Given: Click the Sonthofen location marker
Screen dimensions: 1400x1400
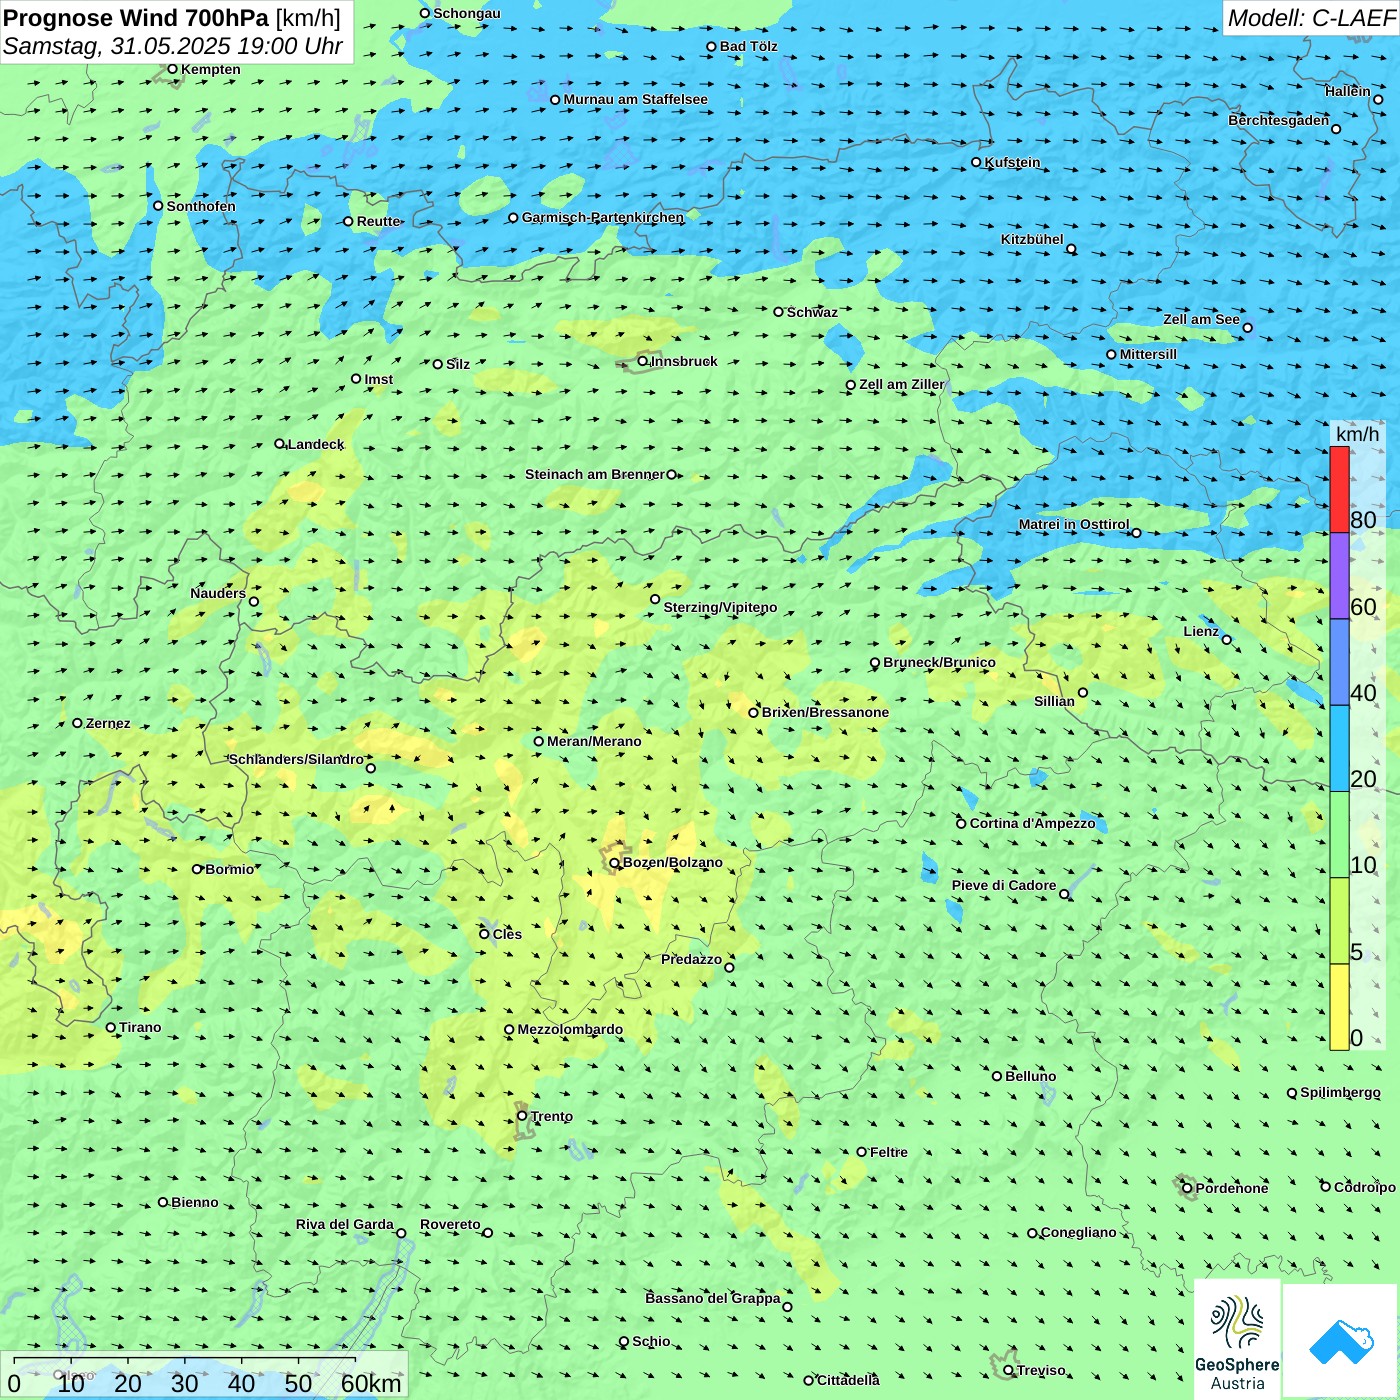Looking at the screenshot, I should (x=158, y=206).
